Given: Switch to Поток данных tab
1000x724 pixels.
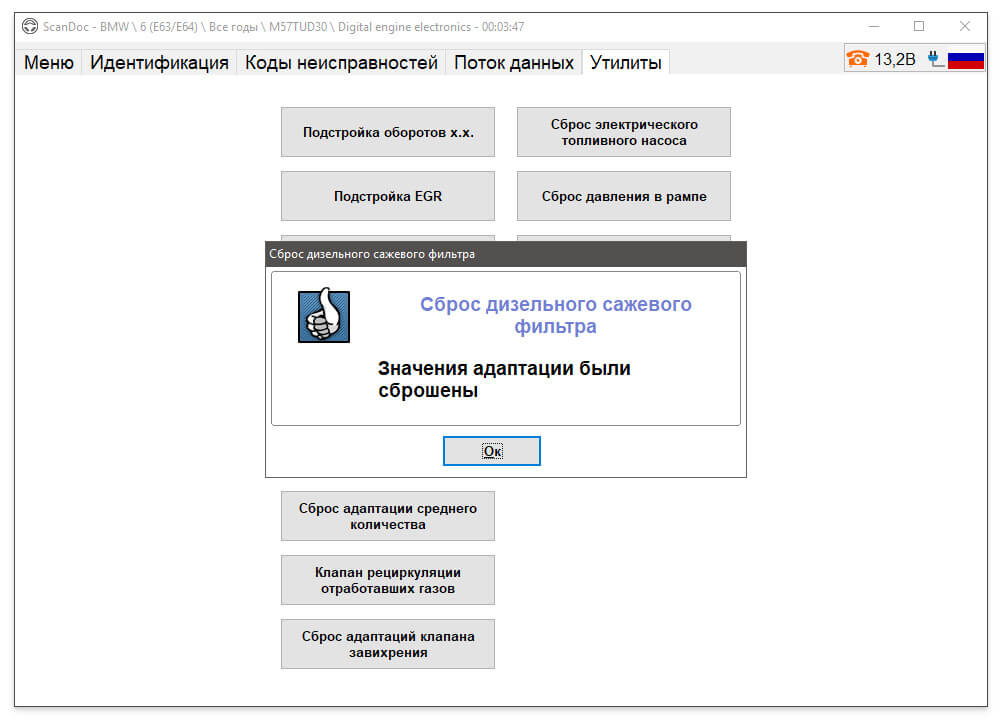Looking at the screenshot, I should 514,63.
